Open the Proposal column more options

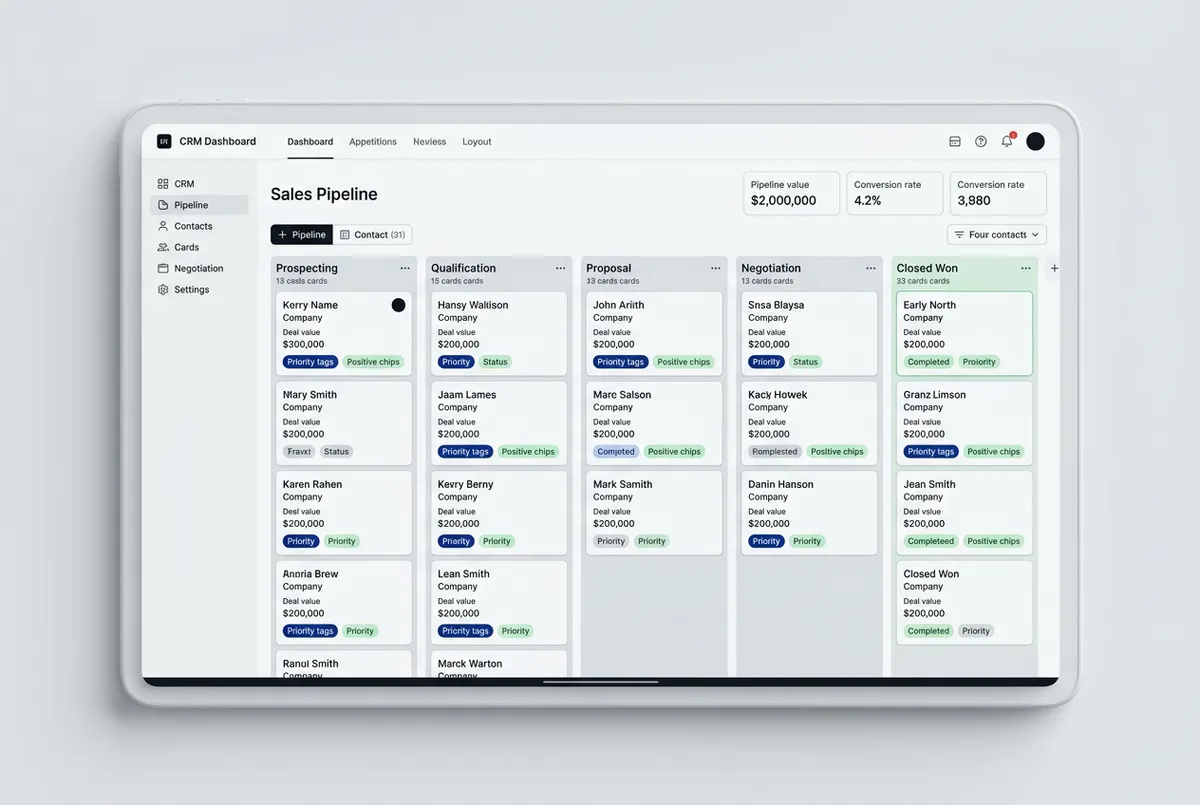[716, 268]
